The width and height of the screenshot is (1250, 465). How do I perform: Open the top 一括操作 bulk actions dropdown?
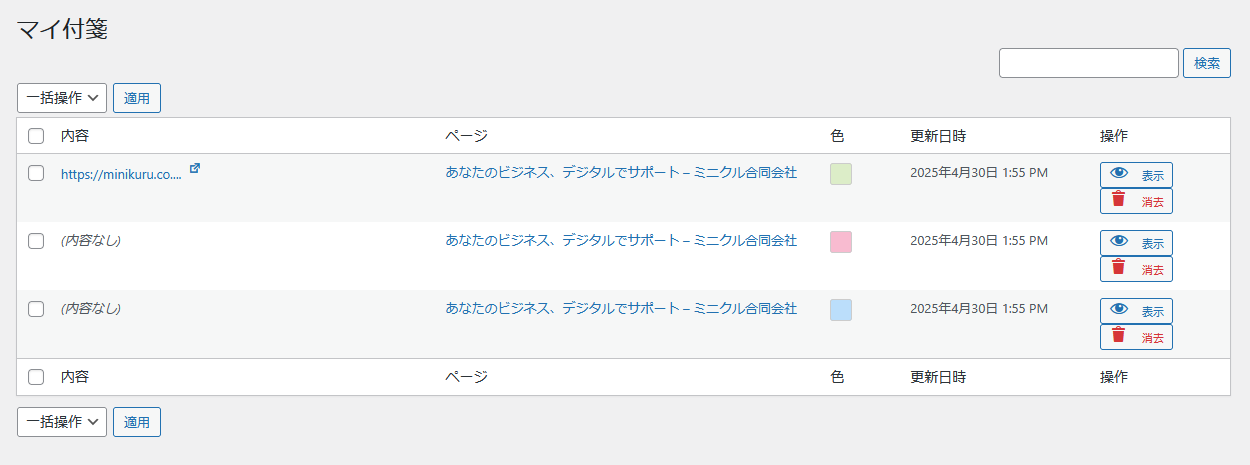coord(62,98)
